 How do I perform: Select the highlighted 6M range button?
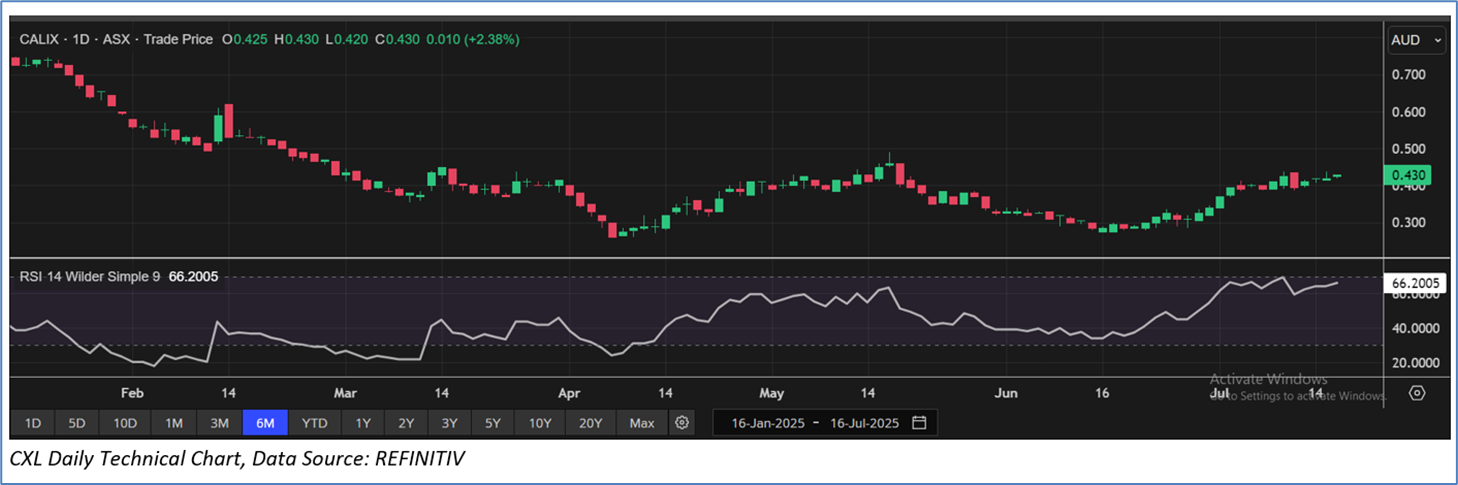pyautogui.click(x=265, y=423)
